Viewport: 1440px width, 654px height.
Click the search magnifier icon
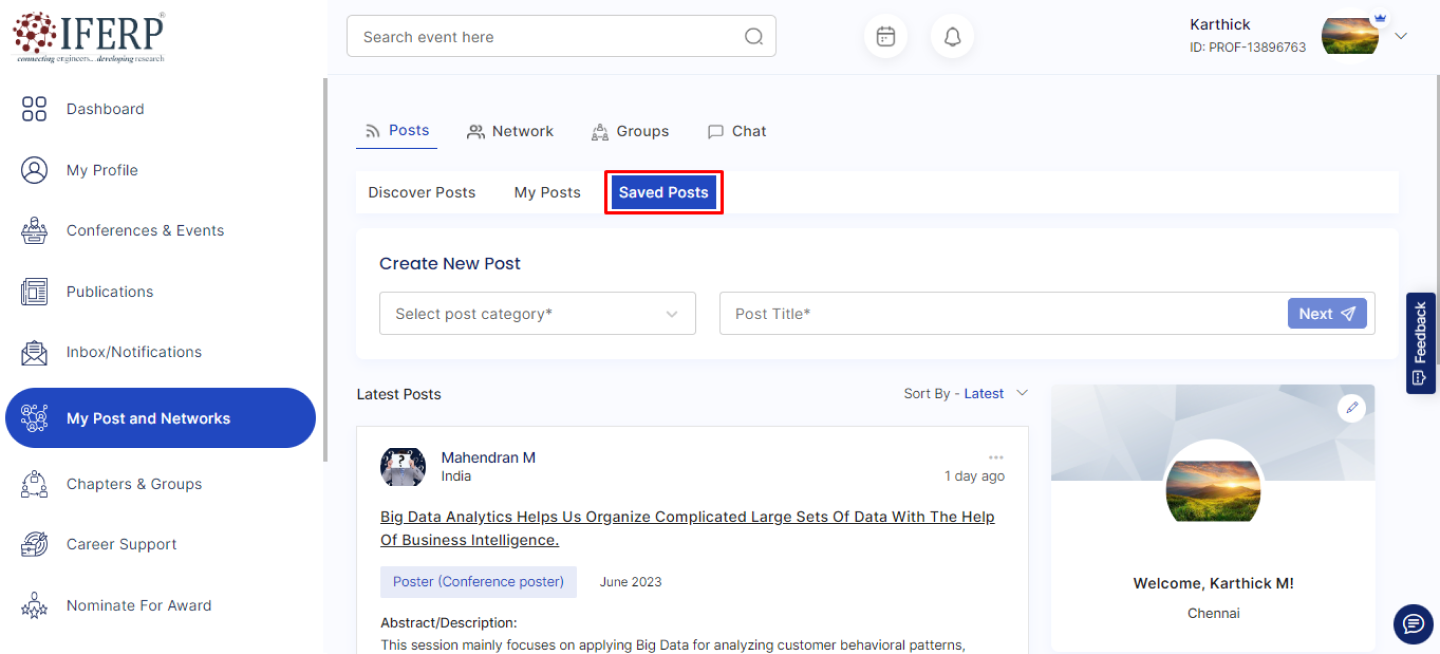[754, 37]
